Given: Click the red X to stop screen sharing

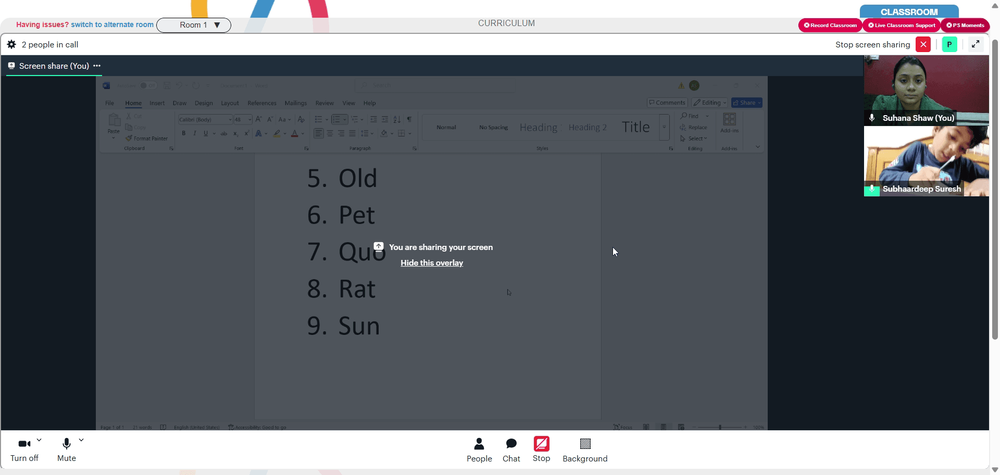Looking at the screenshot, I should pos(923,45).
